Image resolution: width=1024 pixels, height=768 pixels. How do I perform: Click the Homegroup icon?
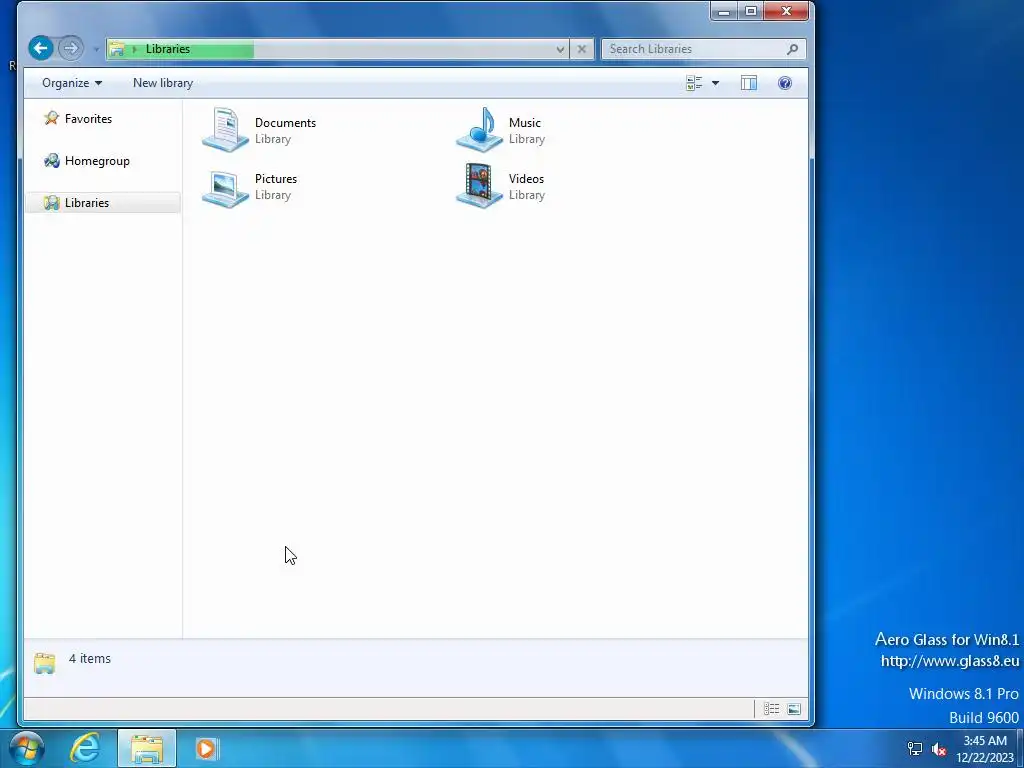point(52,161)
